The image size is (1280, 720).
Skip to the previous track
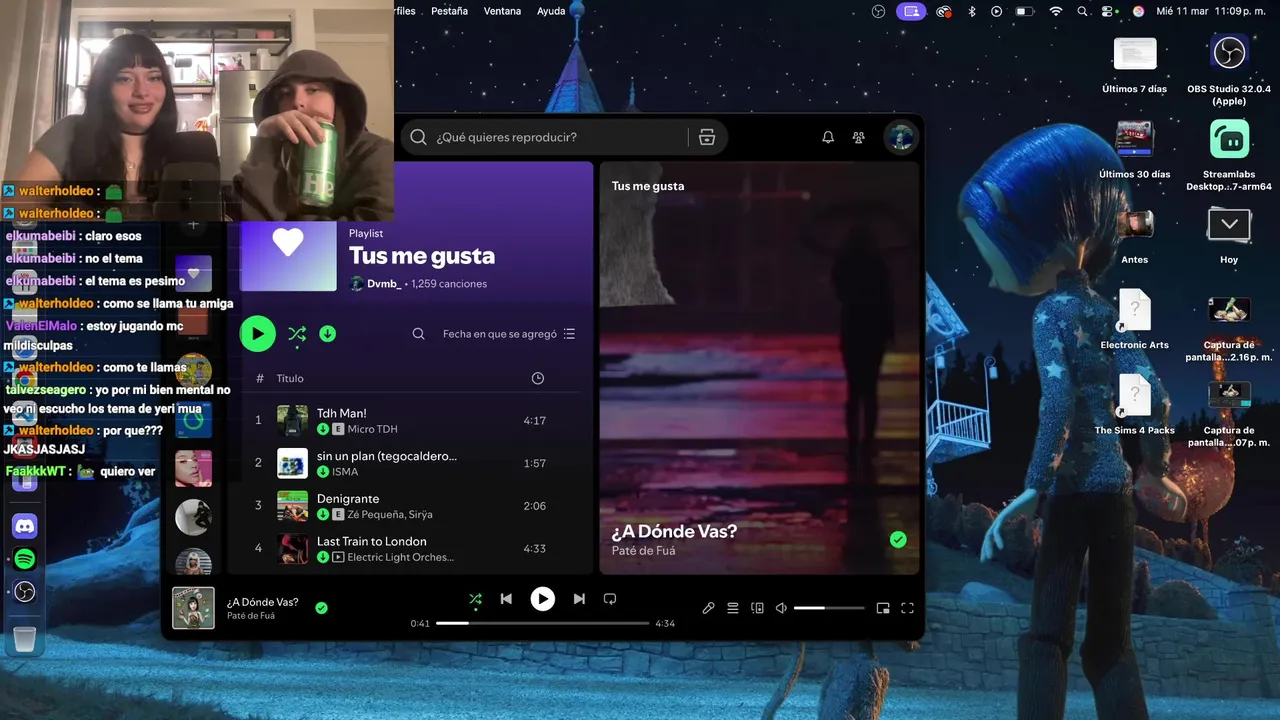point(506,599)
